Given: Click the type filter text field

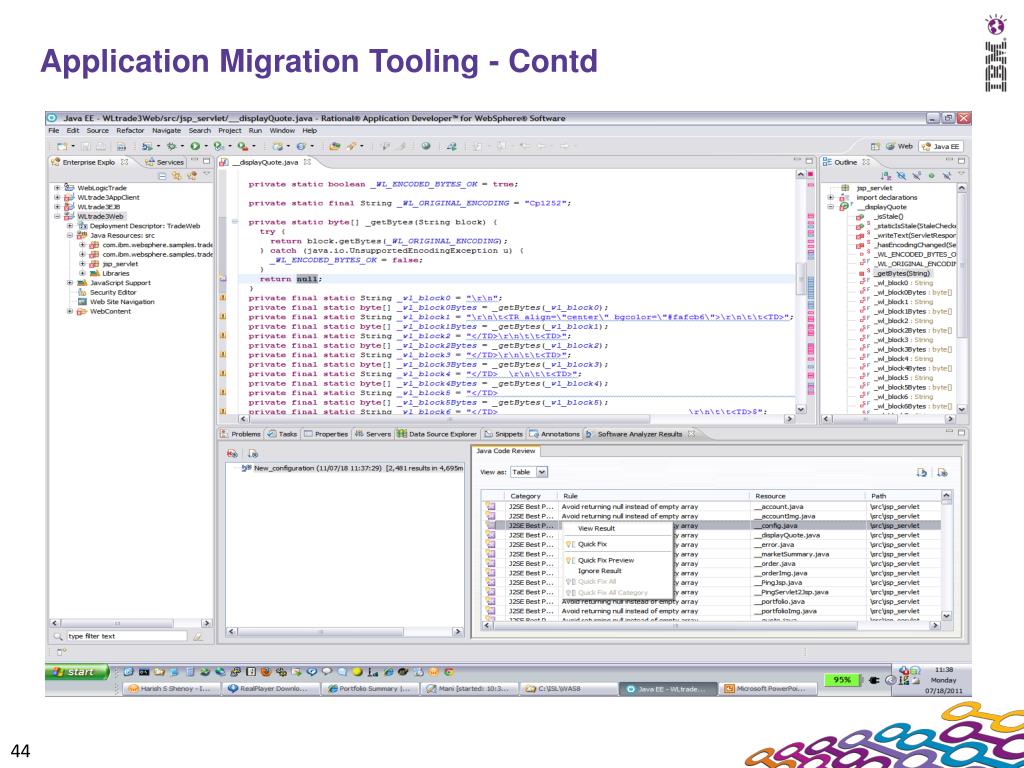Looking at the screenshot, I should click(x=126, y=636).
